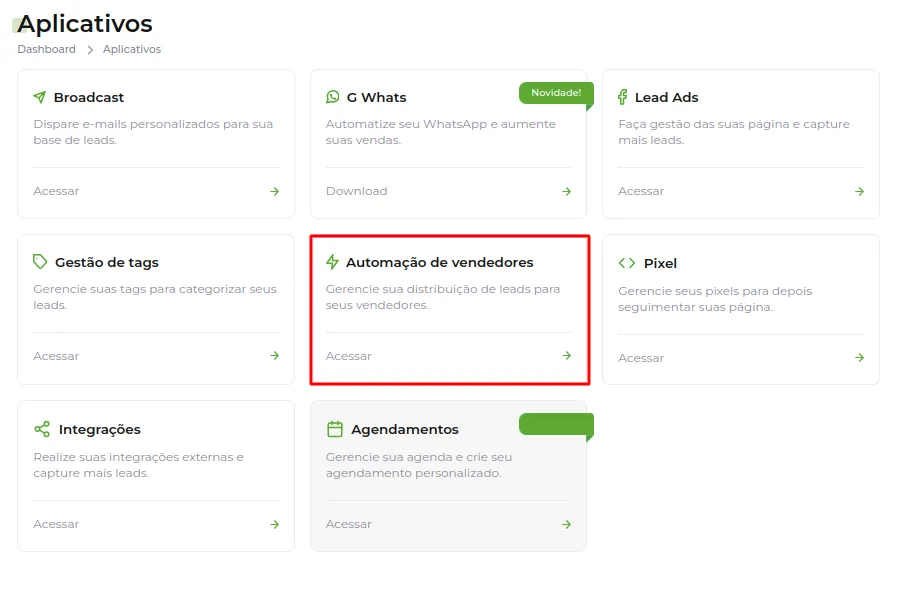
Task: Click the Lead Ads card title
Action: coord(667,97)
